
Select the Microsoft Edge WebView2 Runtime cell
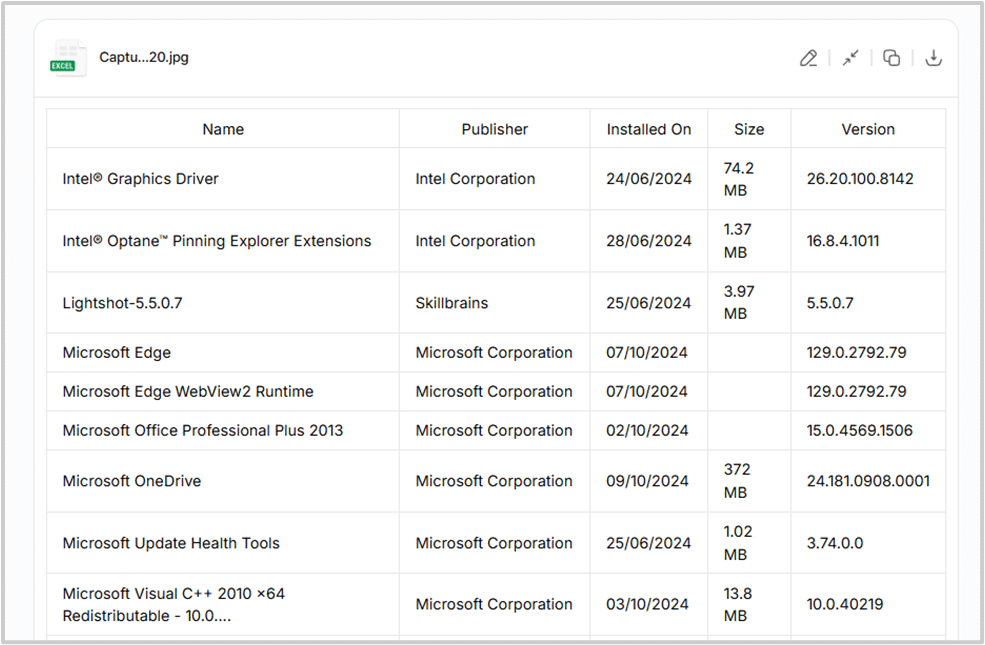point(188,391)
